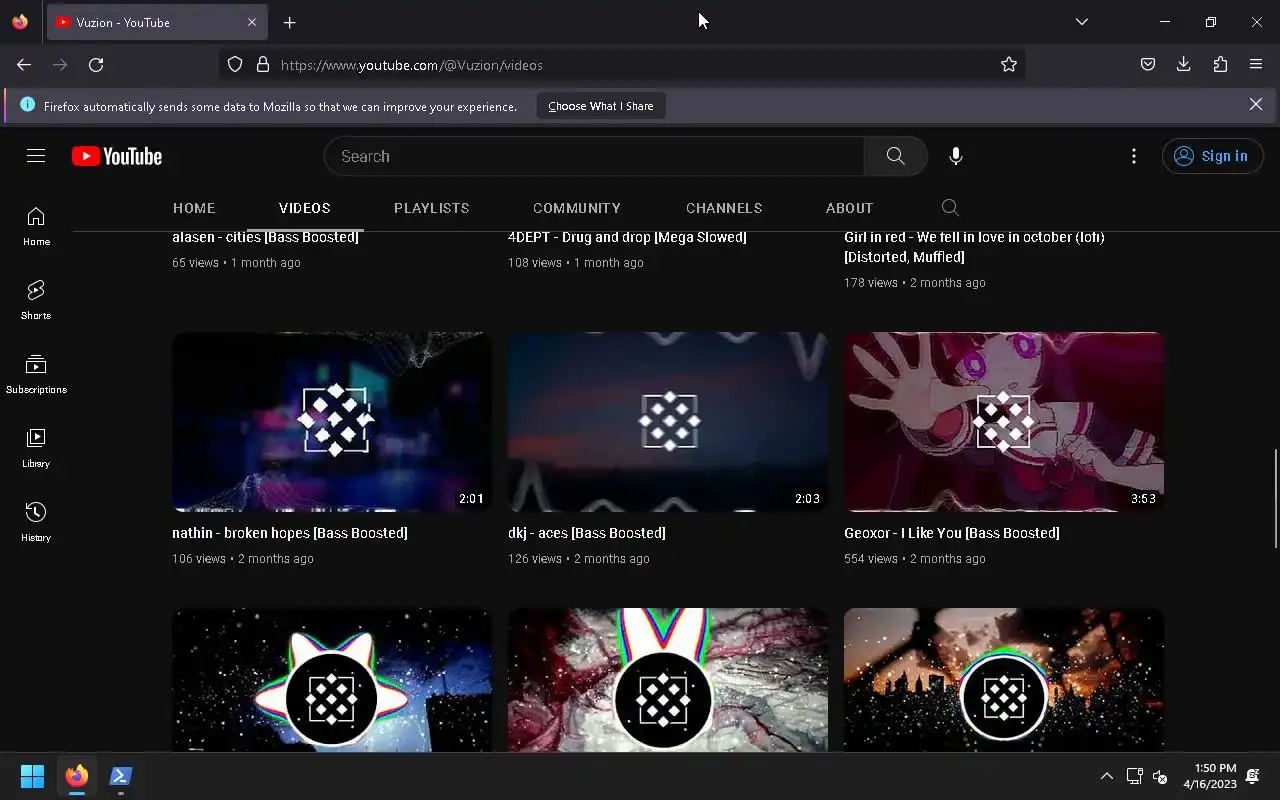Play Geoxor - I Like You thumbnail
Image resolution: width=1280 pixels, height=800 pixels.
pyautogui.click(x=1004, y=422)
